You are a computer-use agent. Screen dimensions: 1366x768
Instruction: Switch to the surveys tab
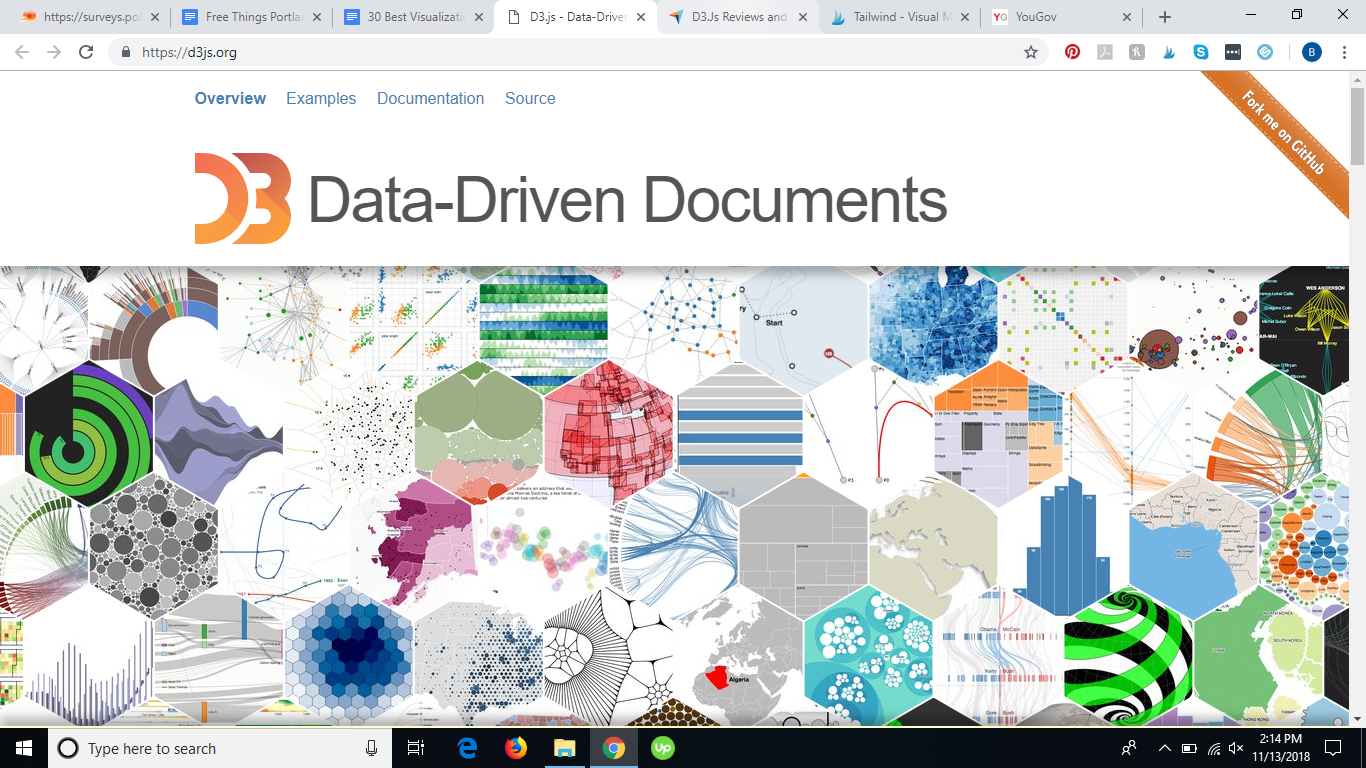(88, 17)
